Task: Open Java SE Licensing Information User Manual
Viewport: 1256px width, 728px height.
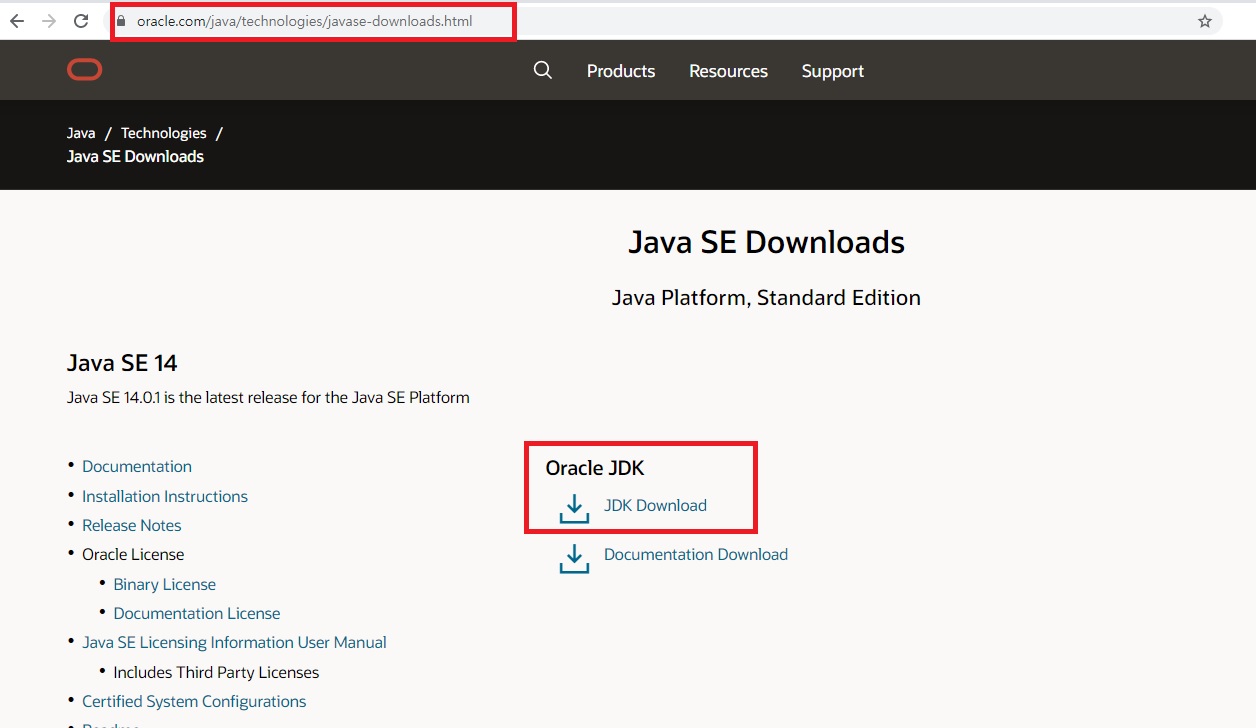Action: pyautogui.click(x=234, y=642)
